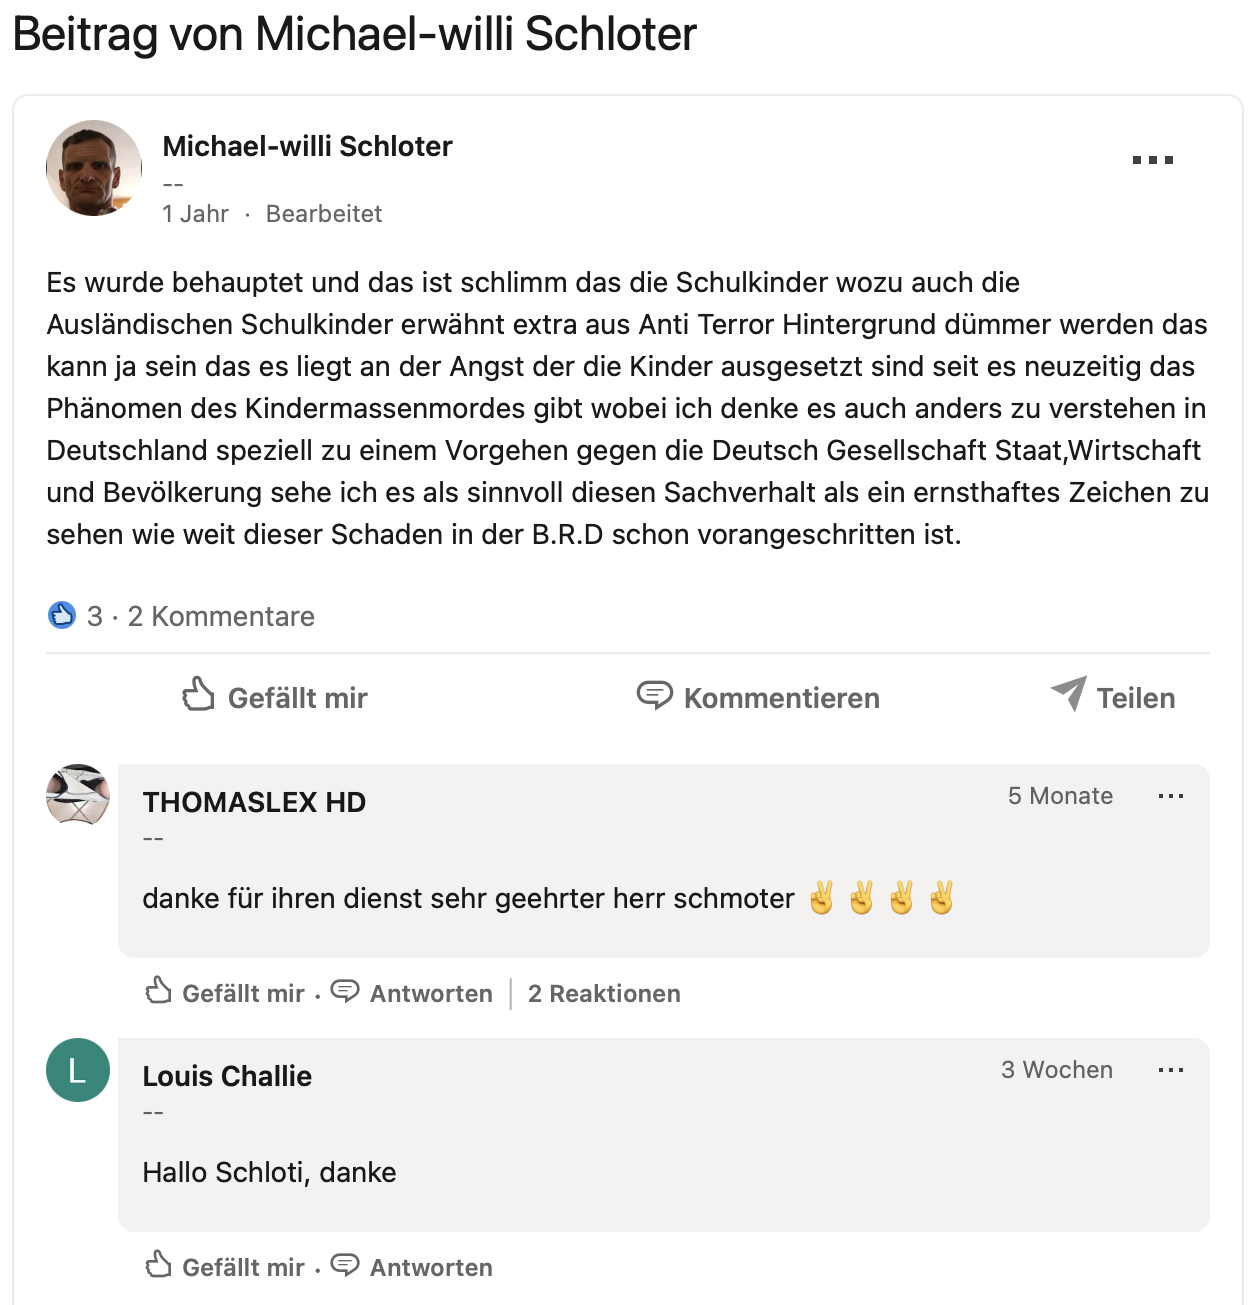Viewport: 1256px width, 1305px height.
Task: Open Louis Challie comment options menu
Action: pyautogui.click(x=1170, y=1070)
